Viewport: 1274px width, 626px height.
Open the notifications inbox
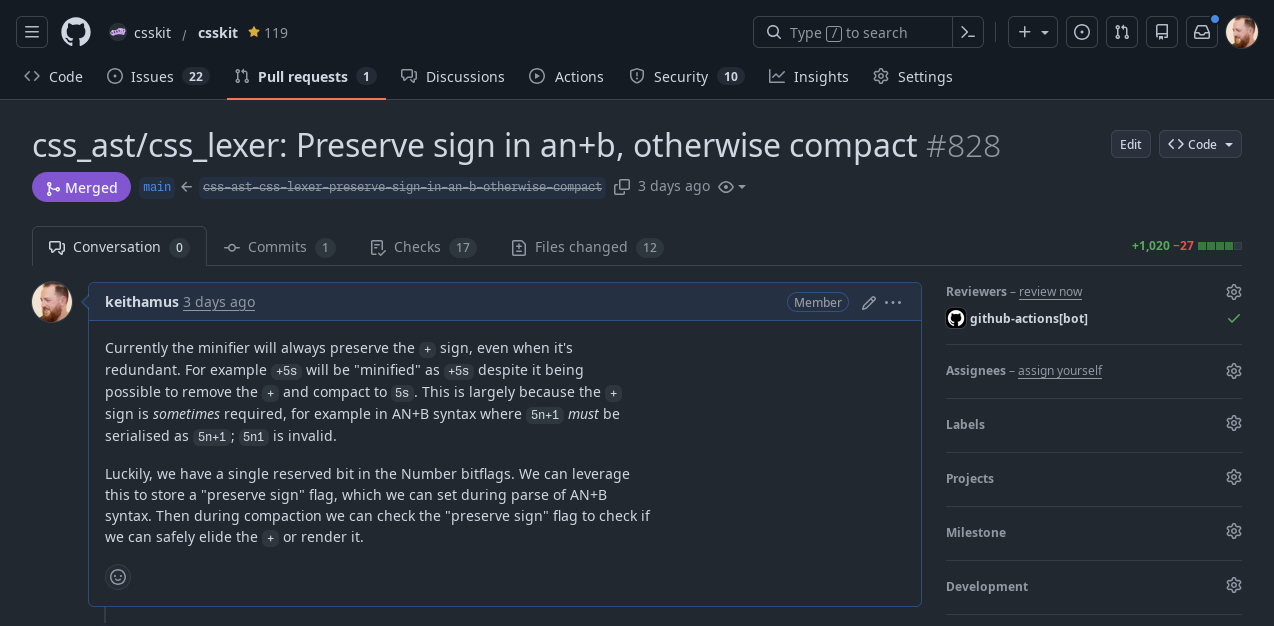[1202, 32]
